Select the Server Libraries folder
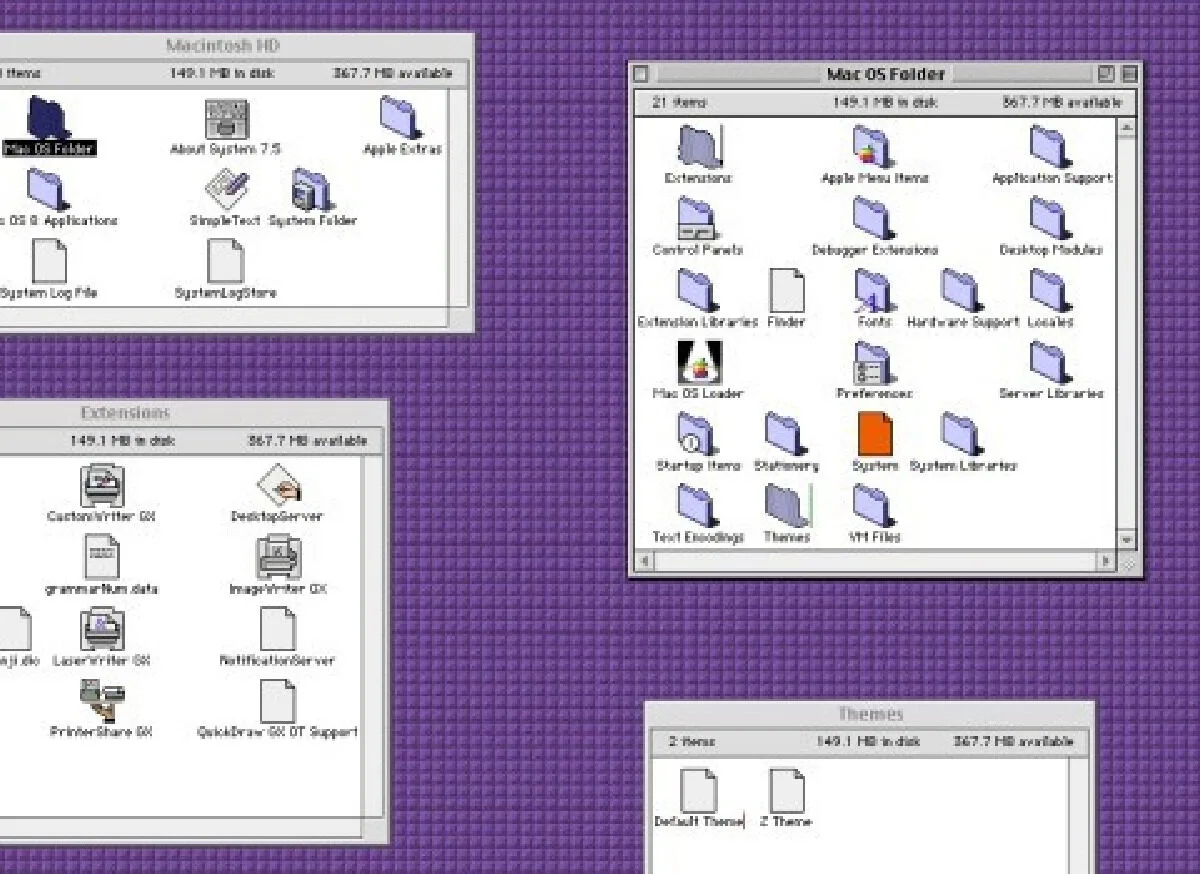 (1050, 363)
